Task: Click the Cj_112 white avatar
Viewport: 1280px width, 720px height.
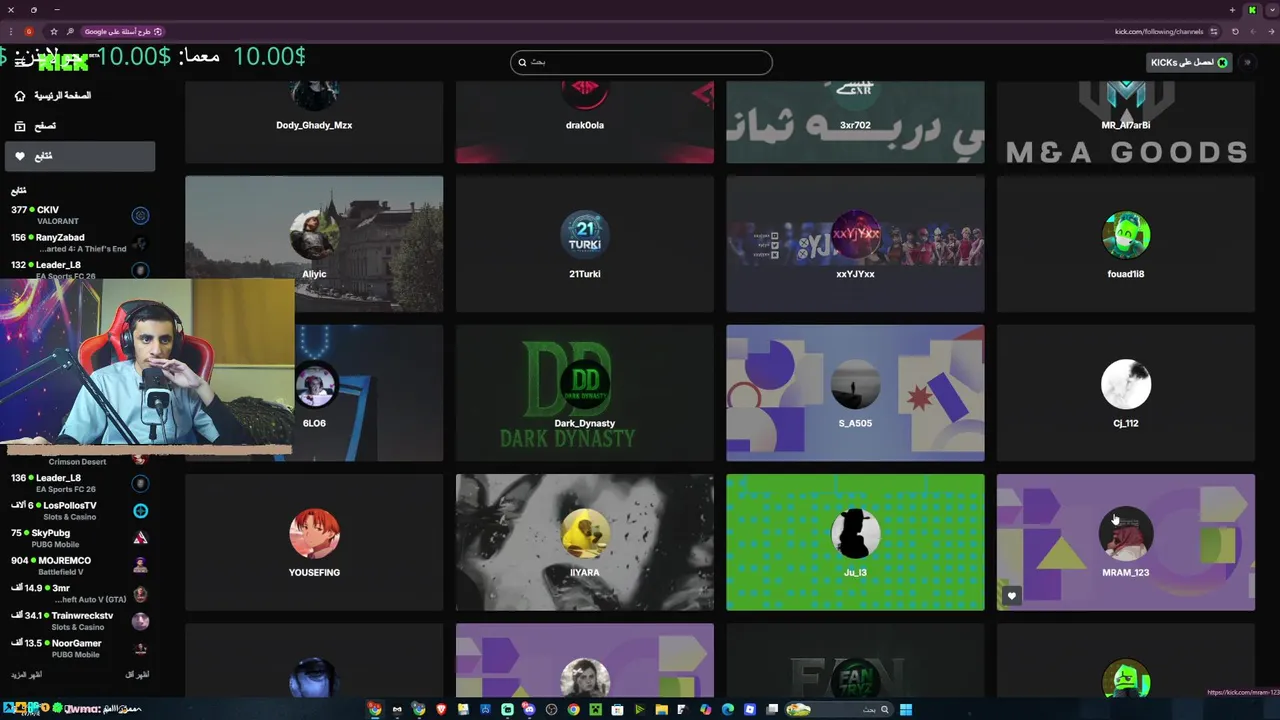Action: [x=1126, y=384]
